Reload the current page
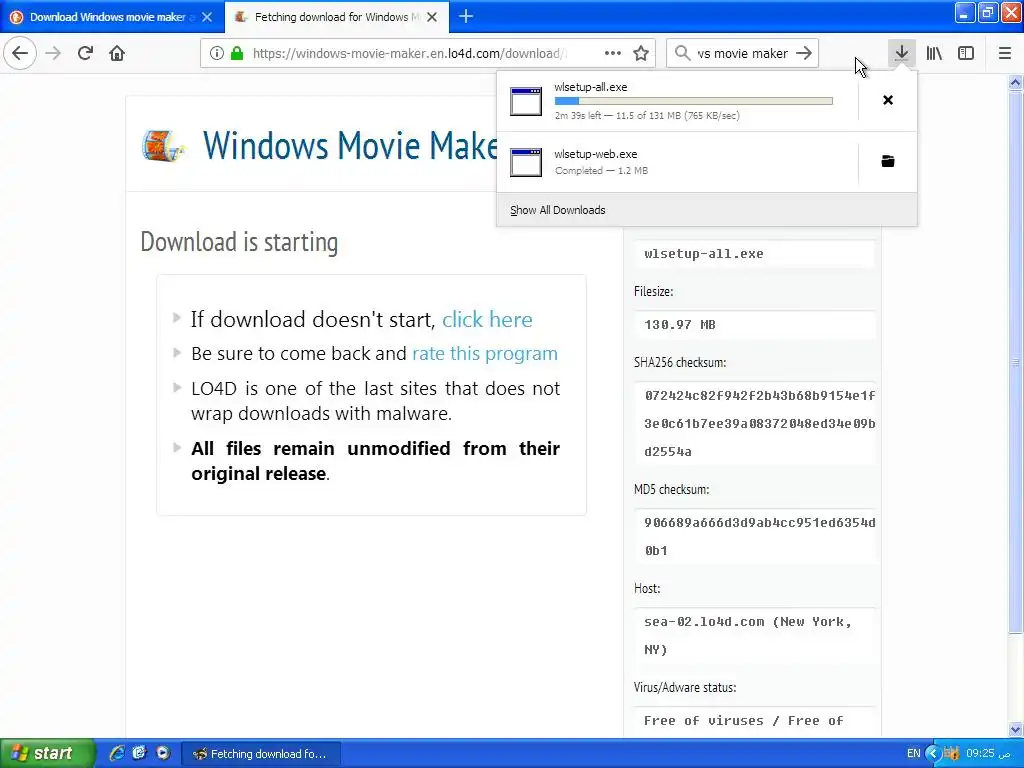Image resolution: width=1024 pixels, height=768 pixels. point(85,53)
